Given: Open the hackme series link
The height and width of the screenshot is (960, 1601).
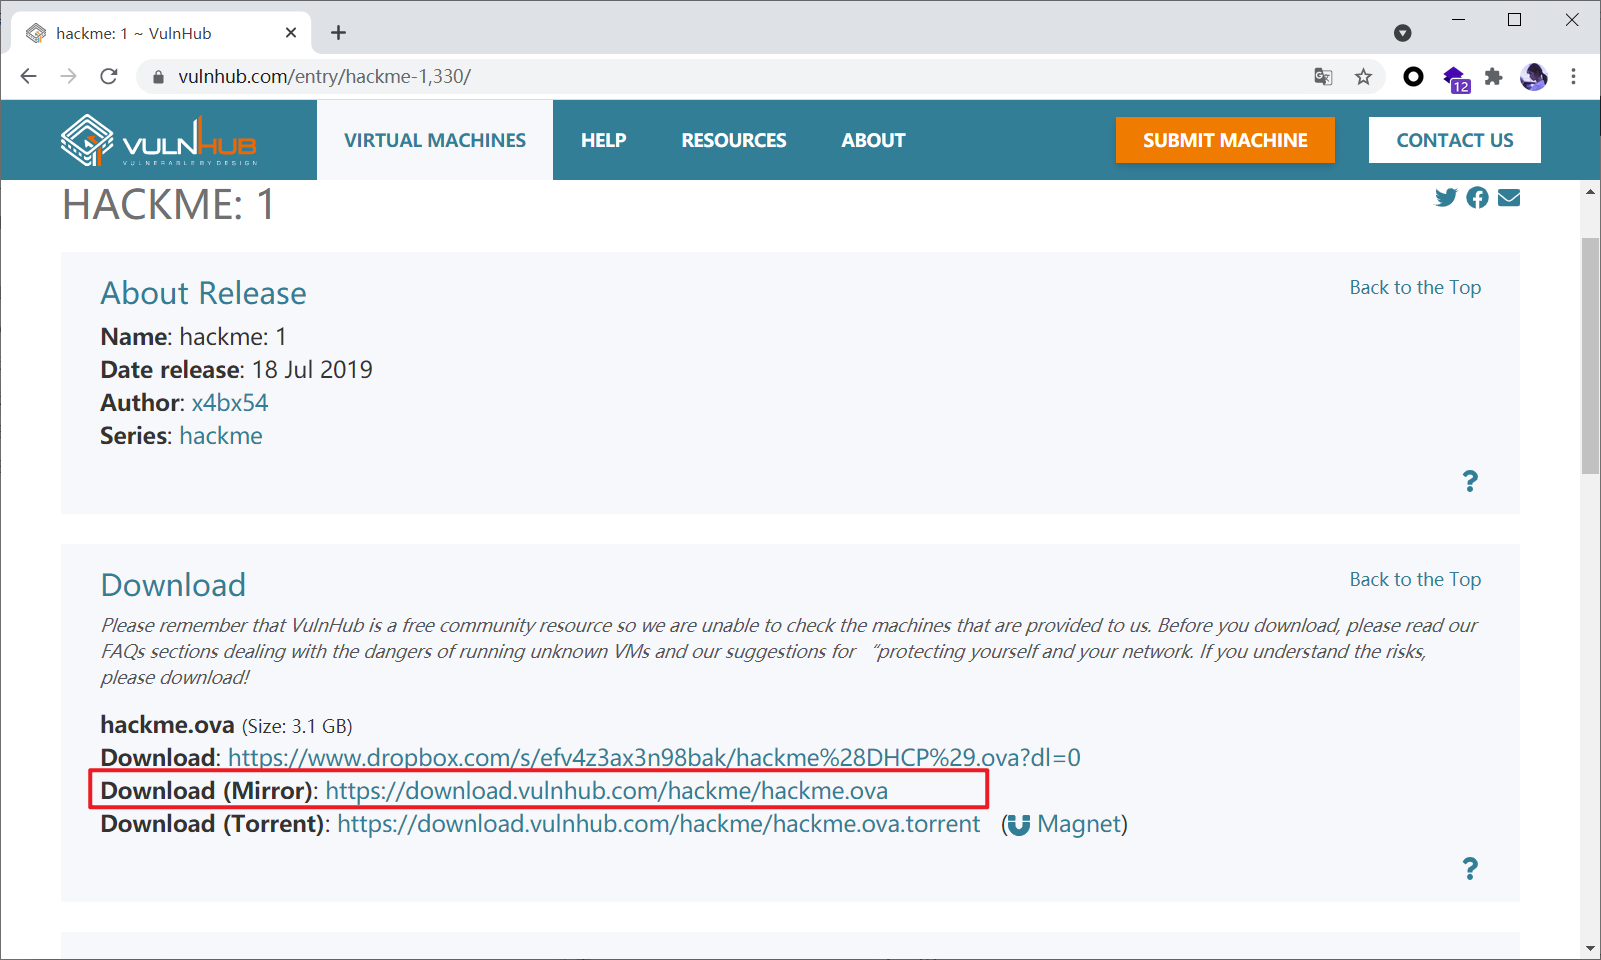Looking at the screenshot, I should click(x=221, y=436).
